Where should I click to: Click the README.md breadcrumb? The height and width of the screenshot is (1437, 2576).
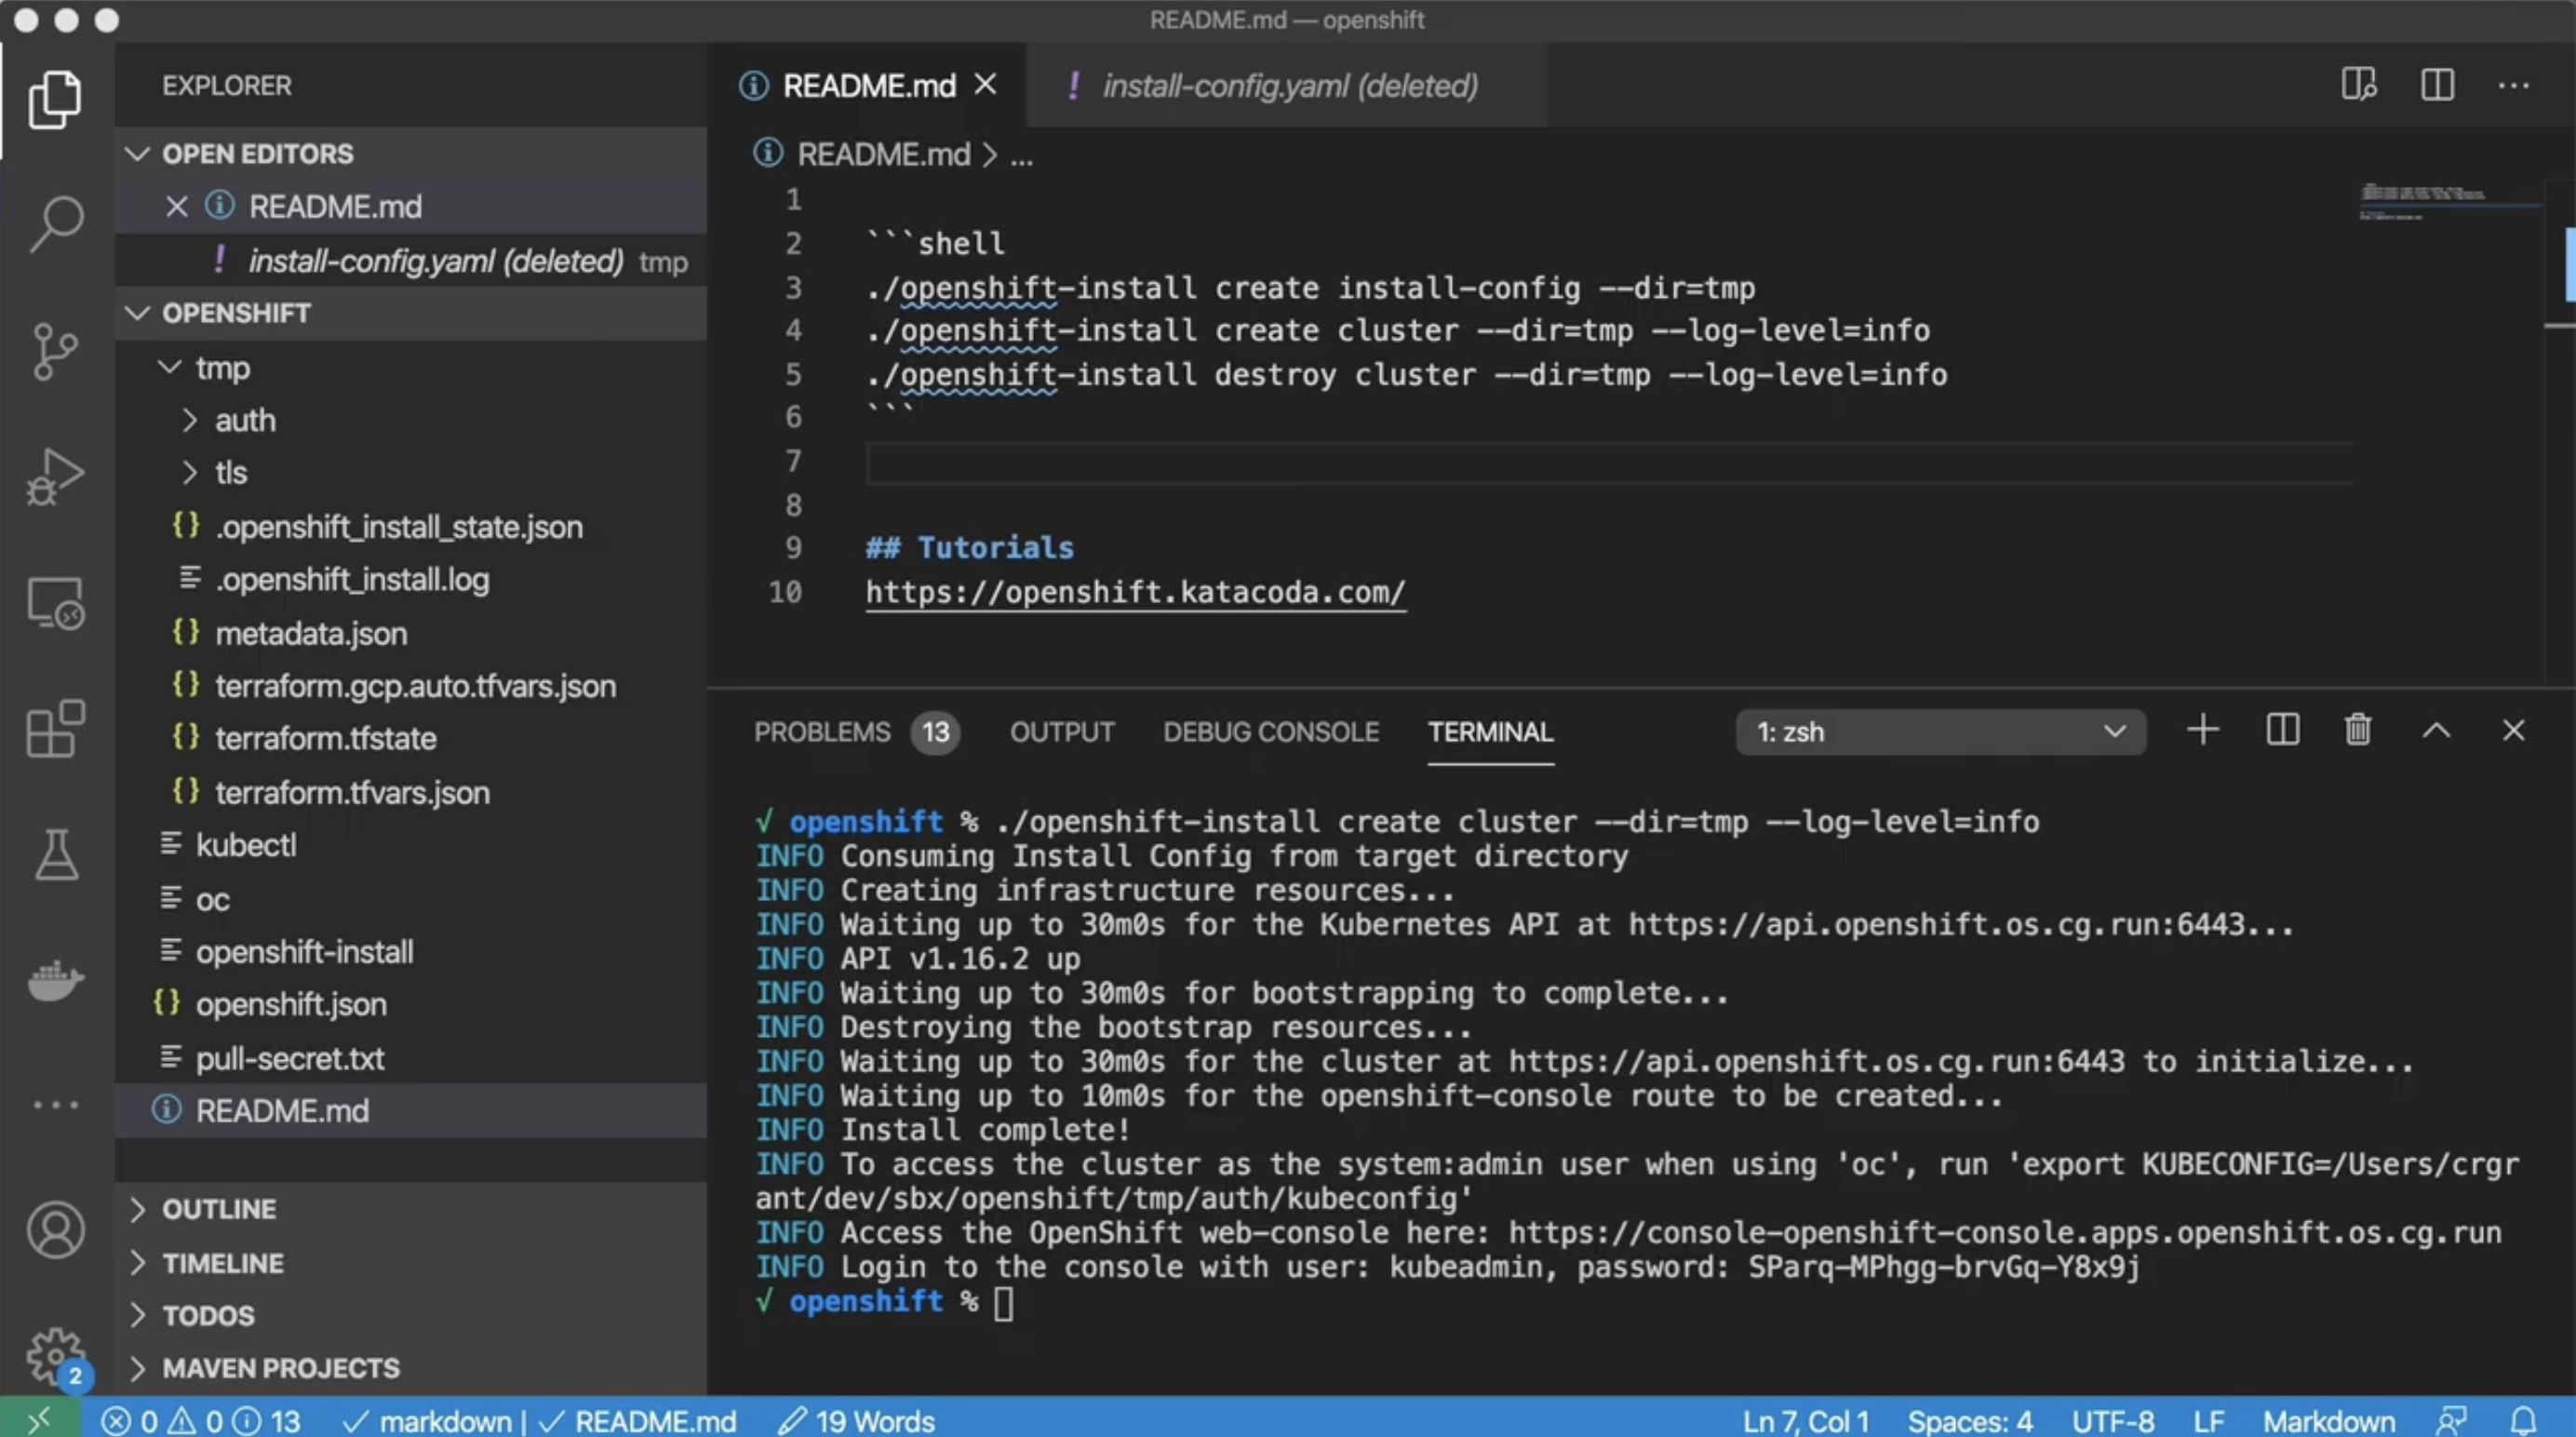coord(884,154)
